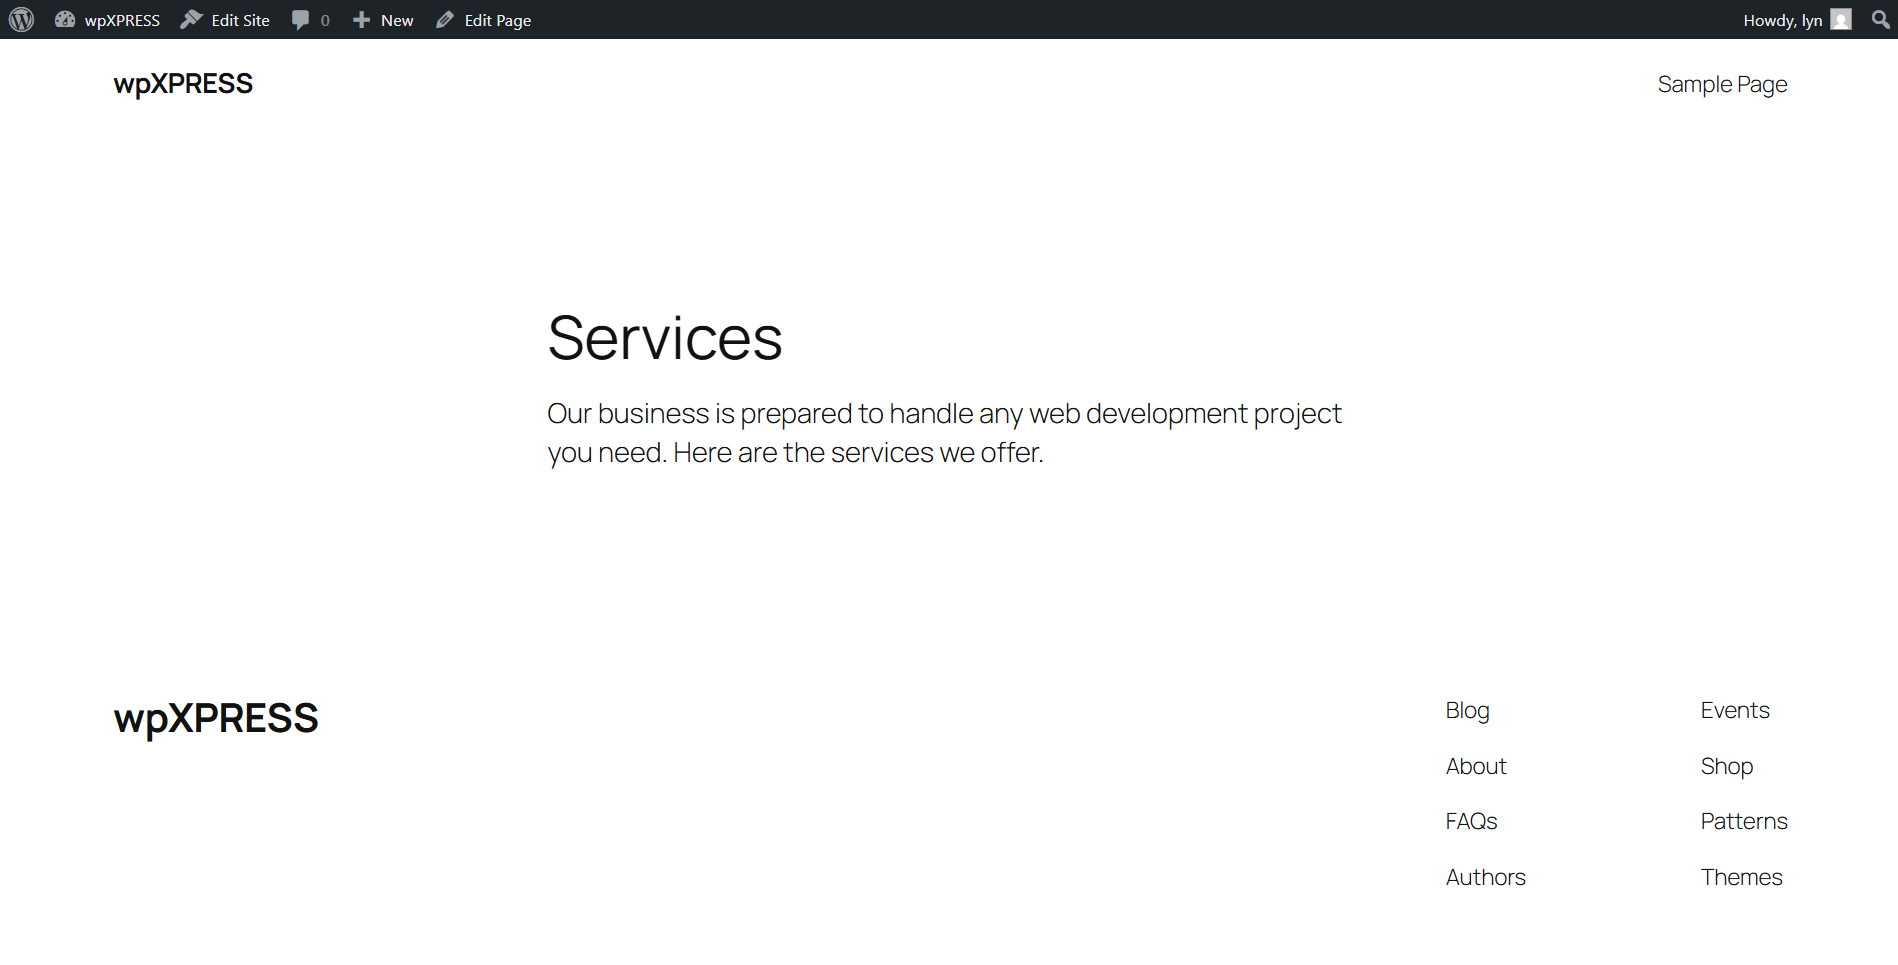Go to the Authors page
This screenshot has height=965, width=1898.
(1485, 877)
